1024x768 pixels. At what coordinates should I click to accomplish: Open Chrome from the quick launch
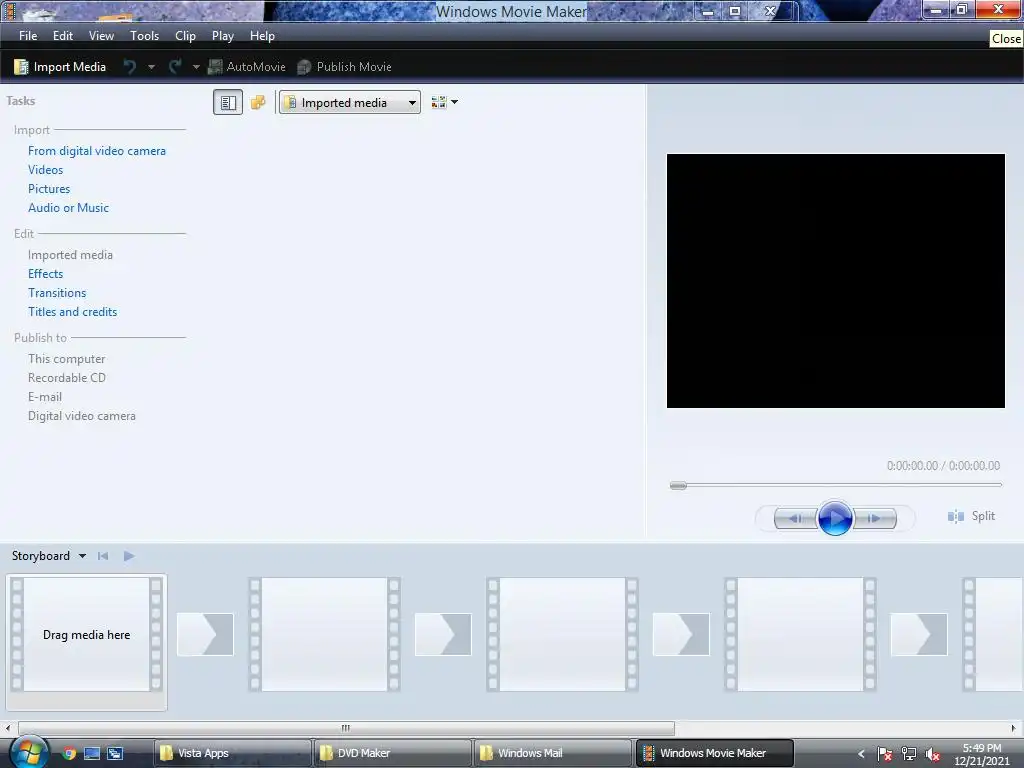pos(69,753)
